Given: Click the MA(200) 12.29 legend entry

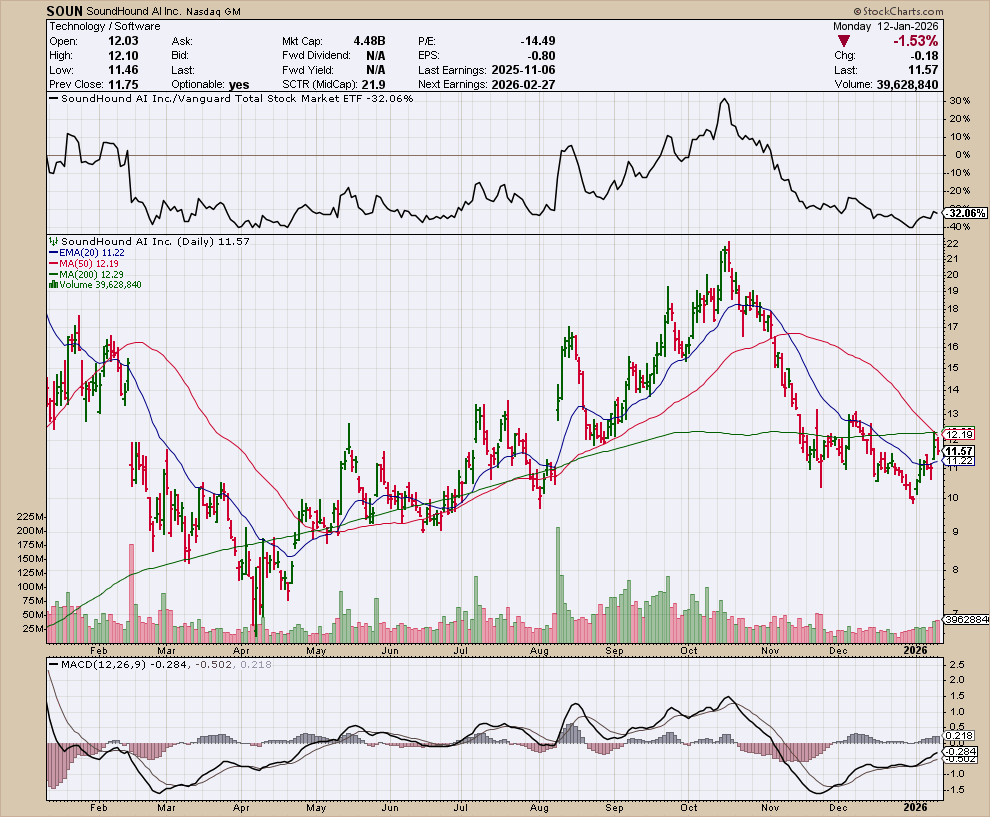Looking at the screenshot, I should [86, 275].
